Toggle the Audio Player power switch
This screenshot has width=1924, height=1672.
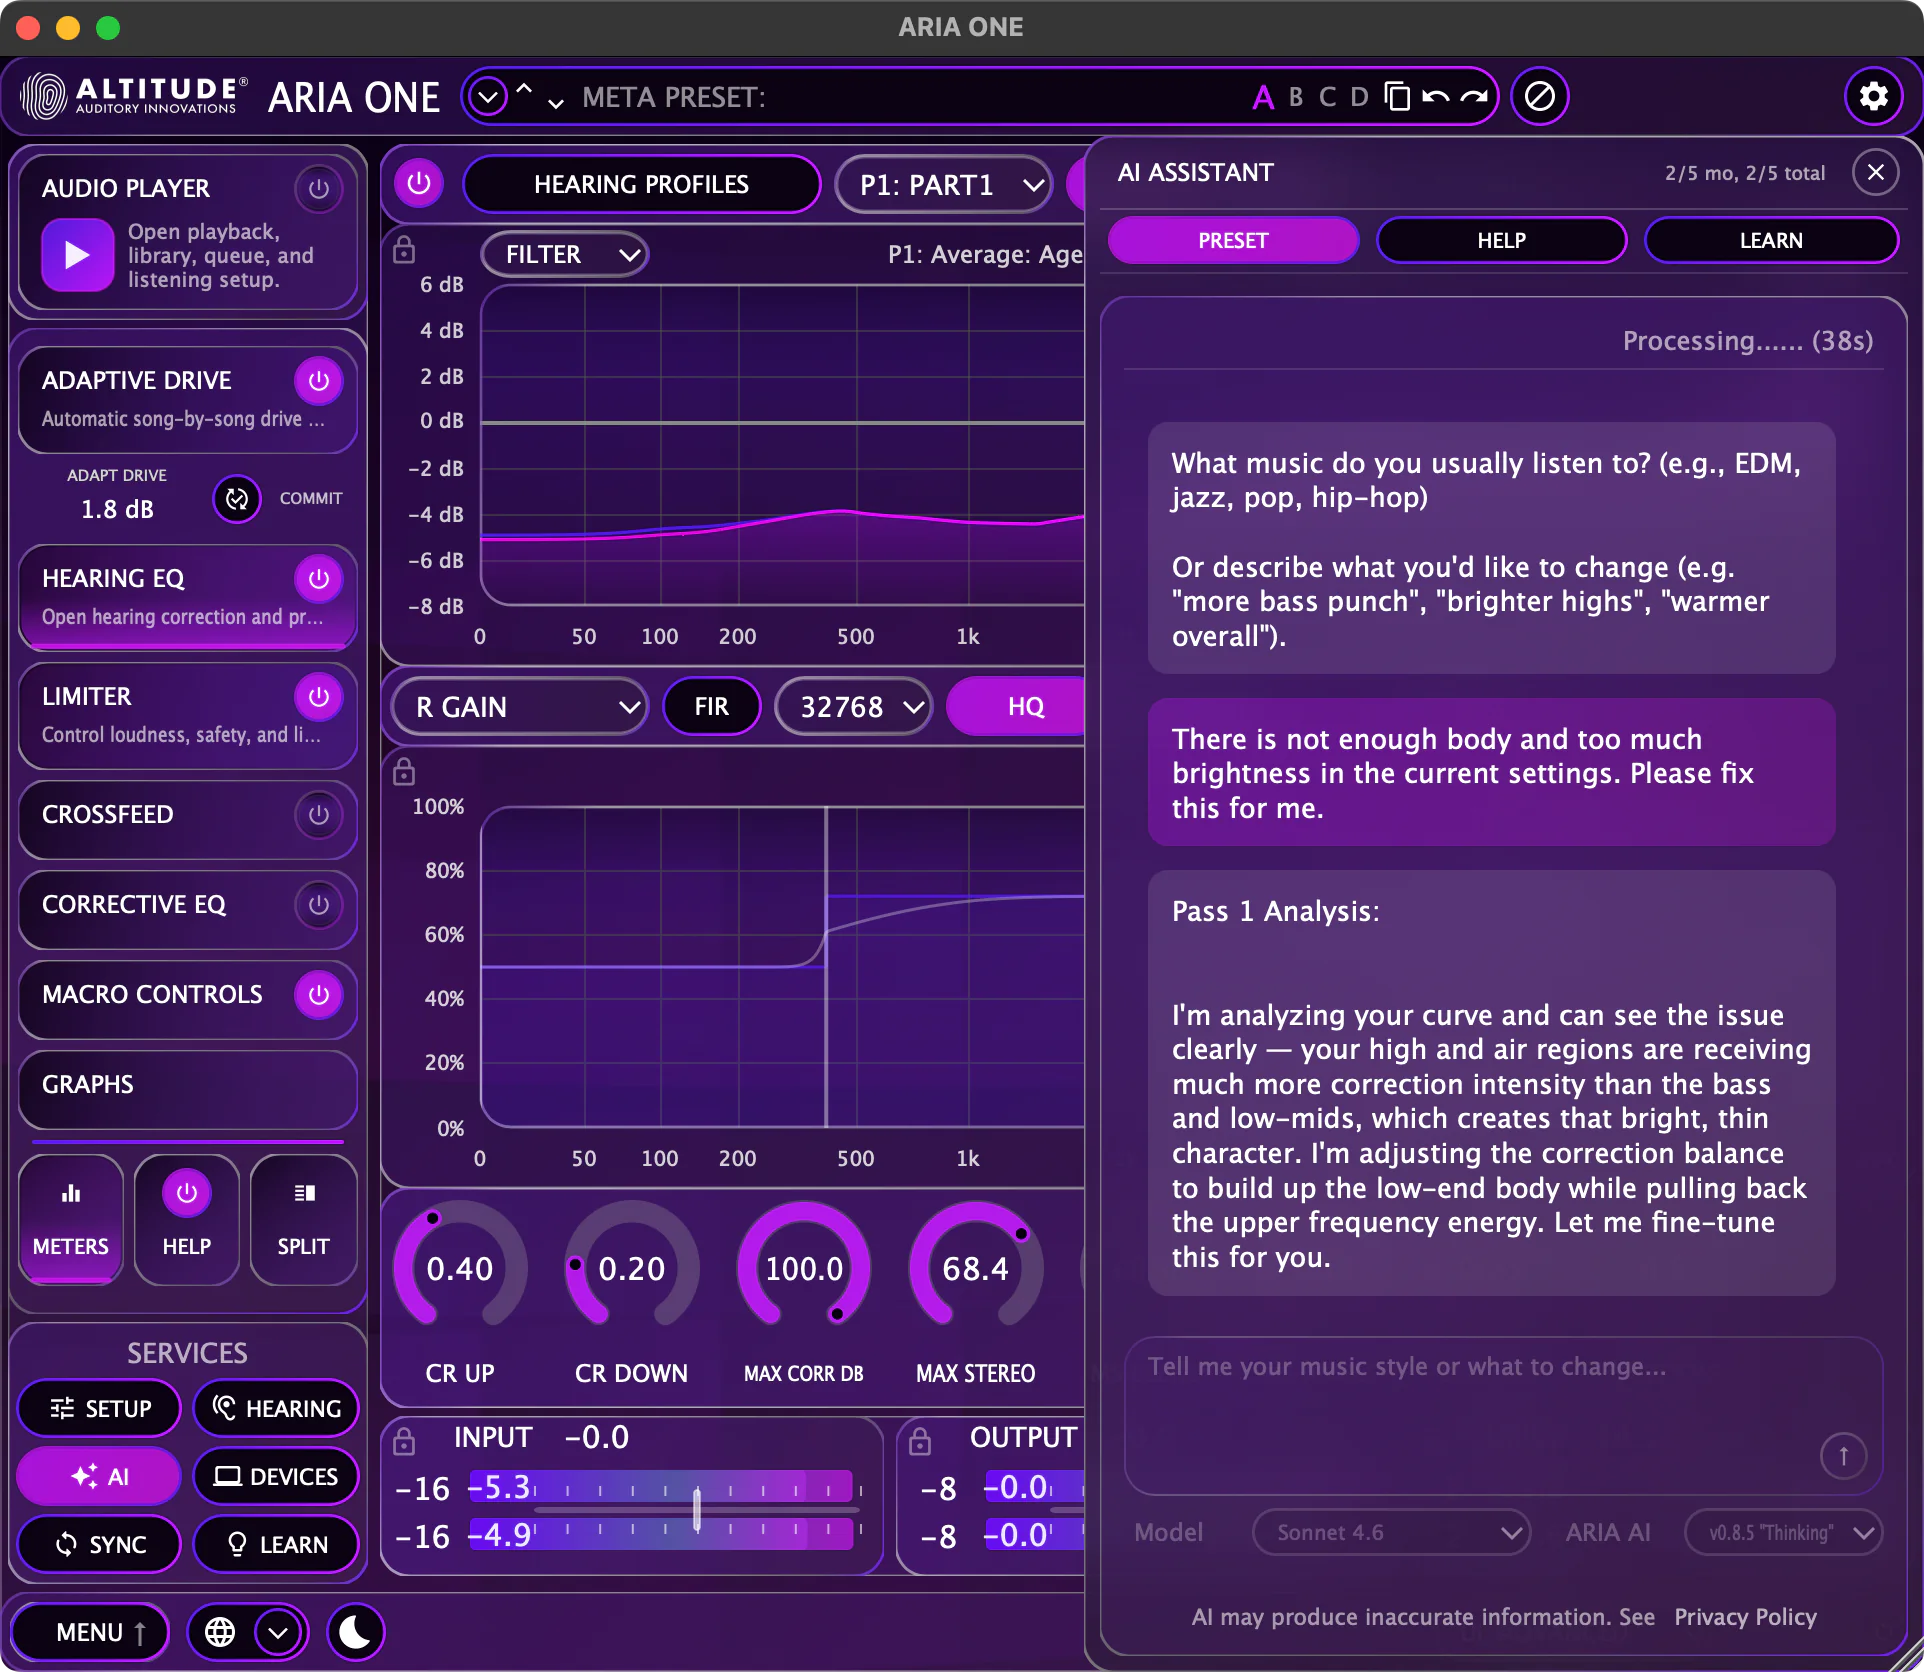[319, 188]
